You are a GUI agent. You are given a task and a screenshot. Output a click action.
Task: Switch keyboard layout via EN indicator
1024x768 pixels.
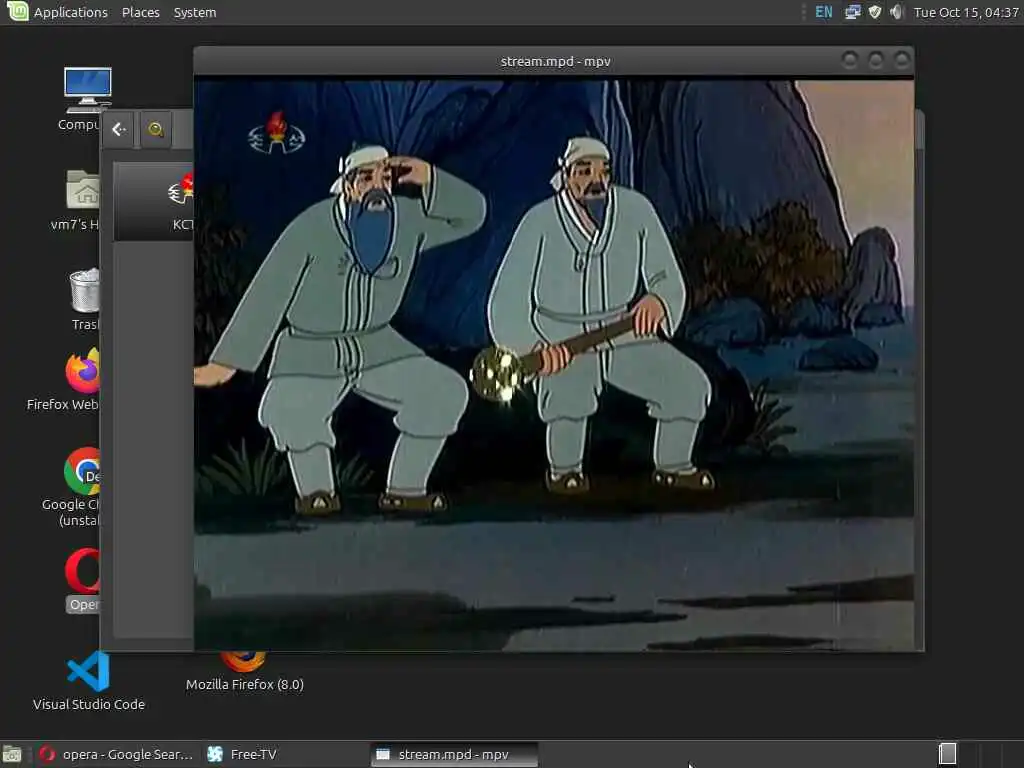tap(824, 12)
